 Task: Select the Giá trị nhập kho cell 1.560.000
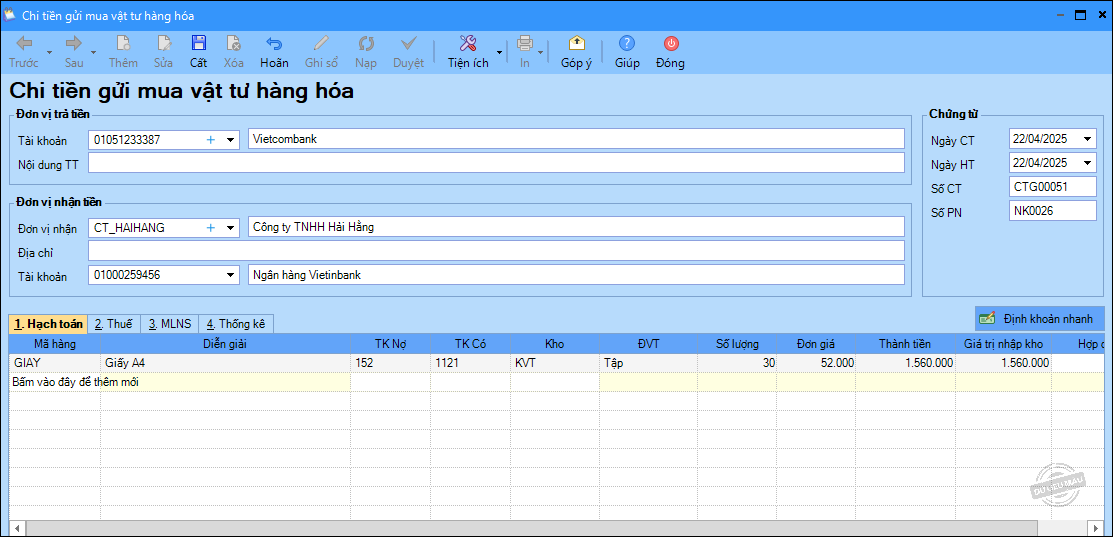[1003, 363]
